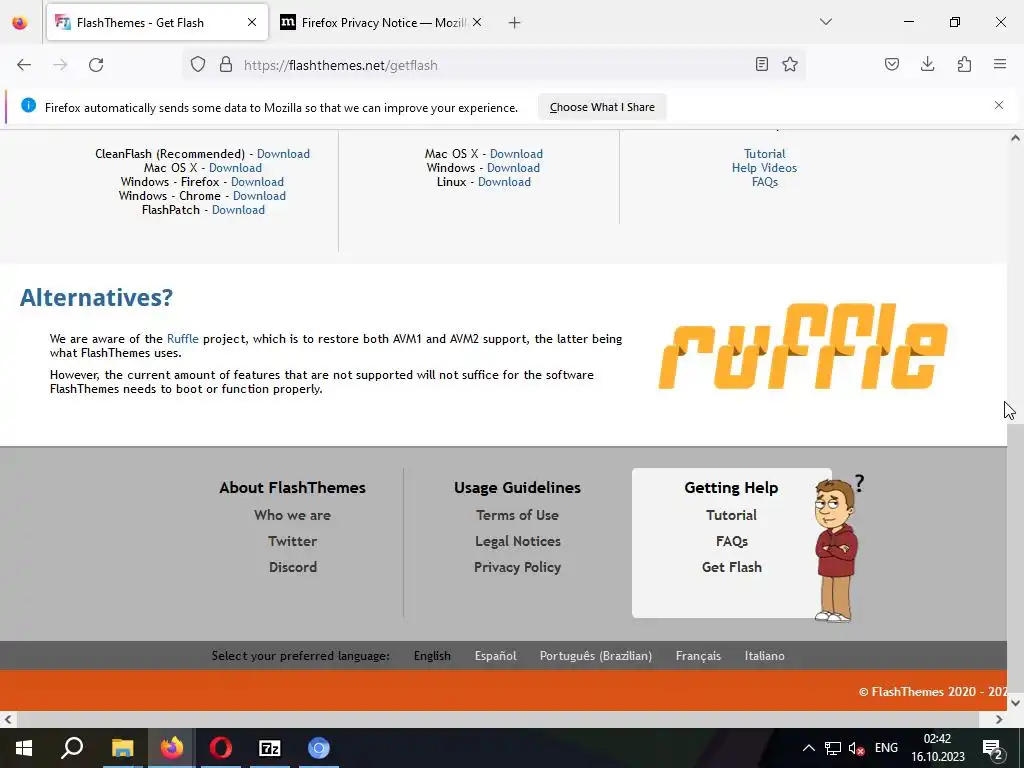This screenshot has height=768, width=1024.
Task: Click the Ruffle logo image
Action: pos(803,346)
